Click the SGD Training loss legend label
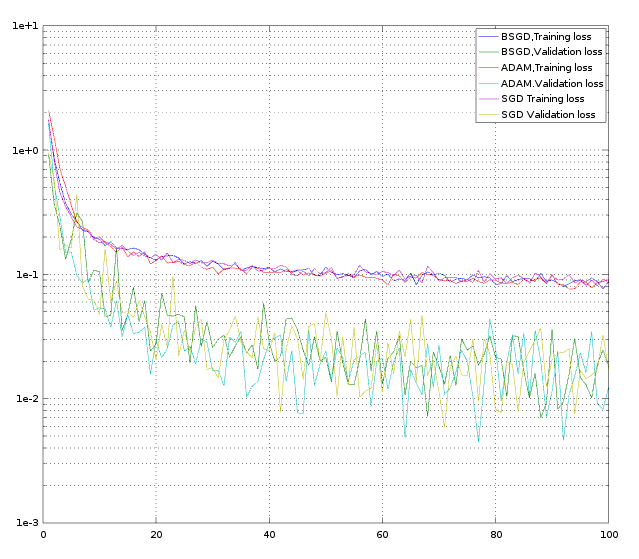This screenshot has width=639, height=559. point(542,99)
